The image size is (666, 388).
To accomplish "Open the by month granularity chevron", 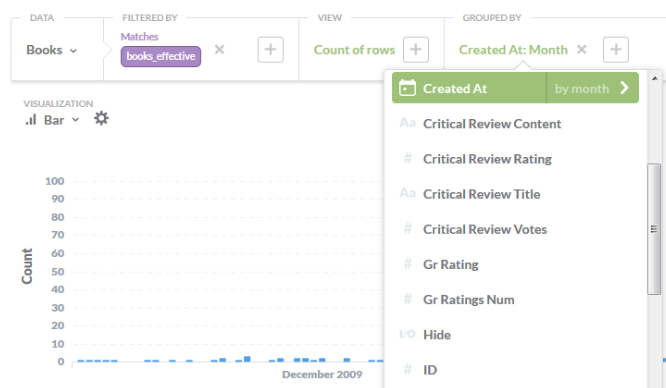I will pyautogui.click(x=624, y=88).
